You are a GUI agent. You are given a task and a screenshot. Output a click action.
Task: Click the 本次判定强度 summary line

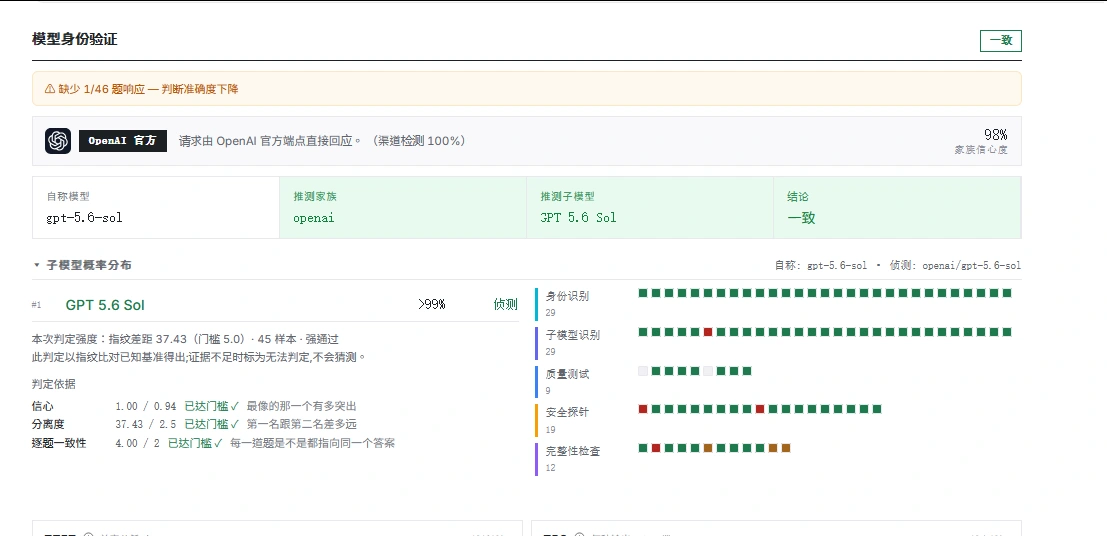(x=185, y=339)
